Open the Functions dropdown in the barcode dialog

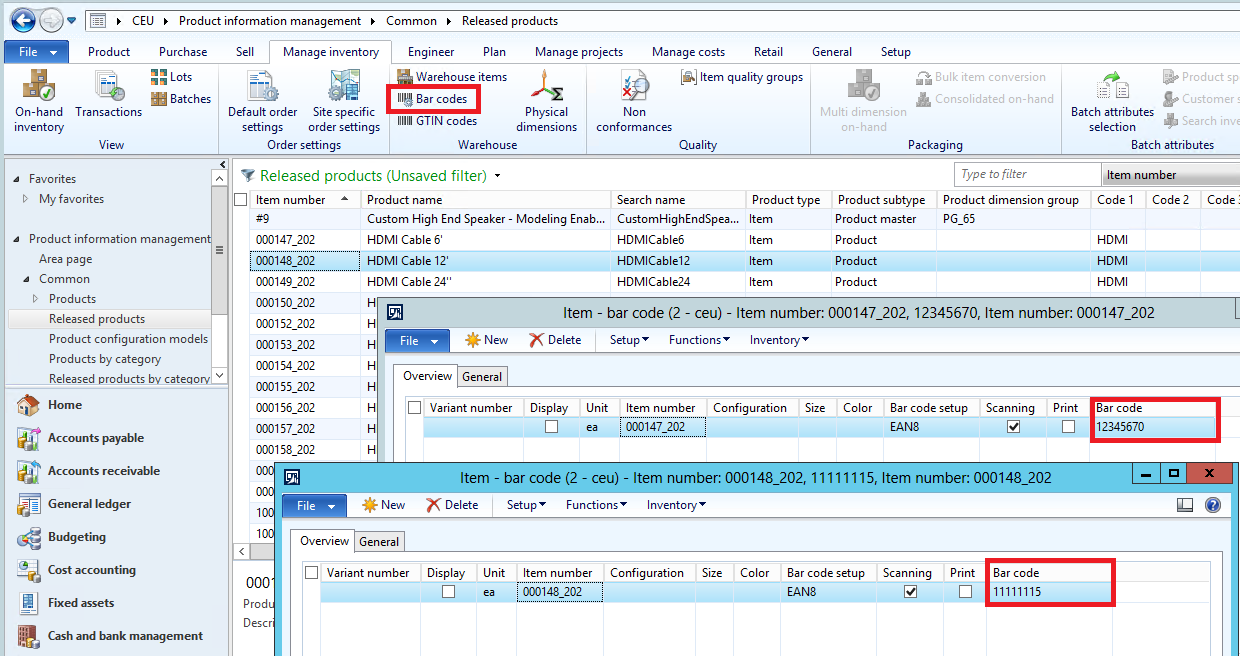(594, 505)
